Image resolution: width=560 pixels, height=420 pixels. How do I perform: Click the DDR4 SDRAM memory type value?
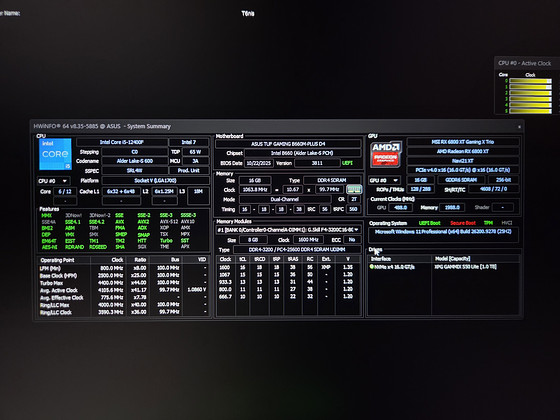pos(332,180)
